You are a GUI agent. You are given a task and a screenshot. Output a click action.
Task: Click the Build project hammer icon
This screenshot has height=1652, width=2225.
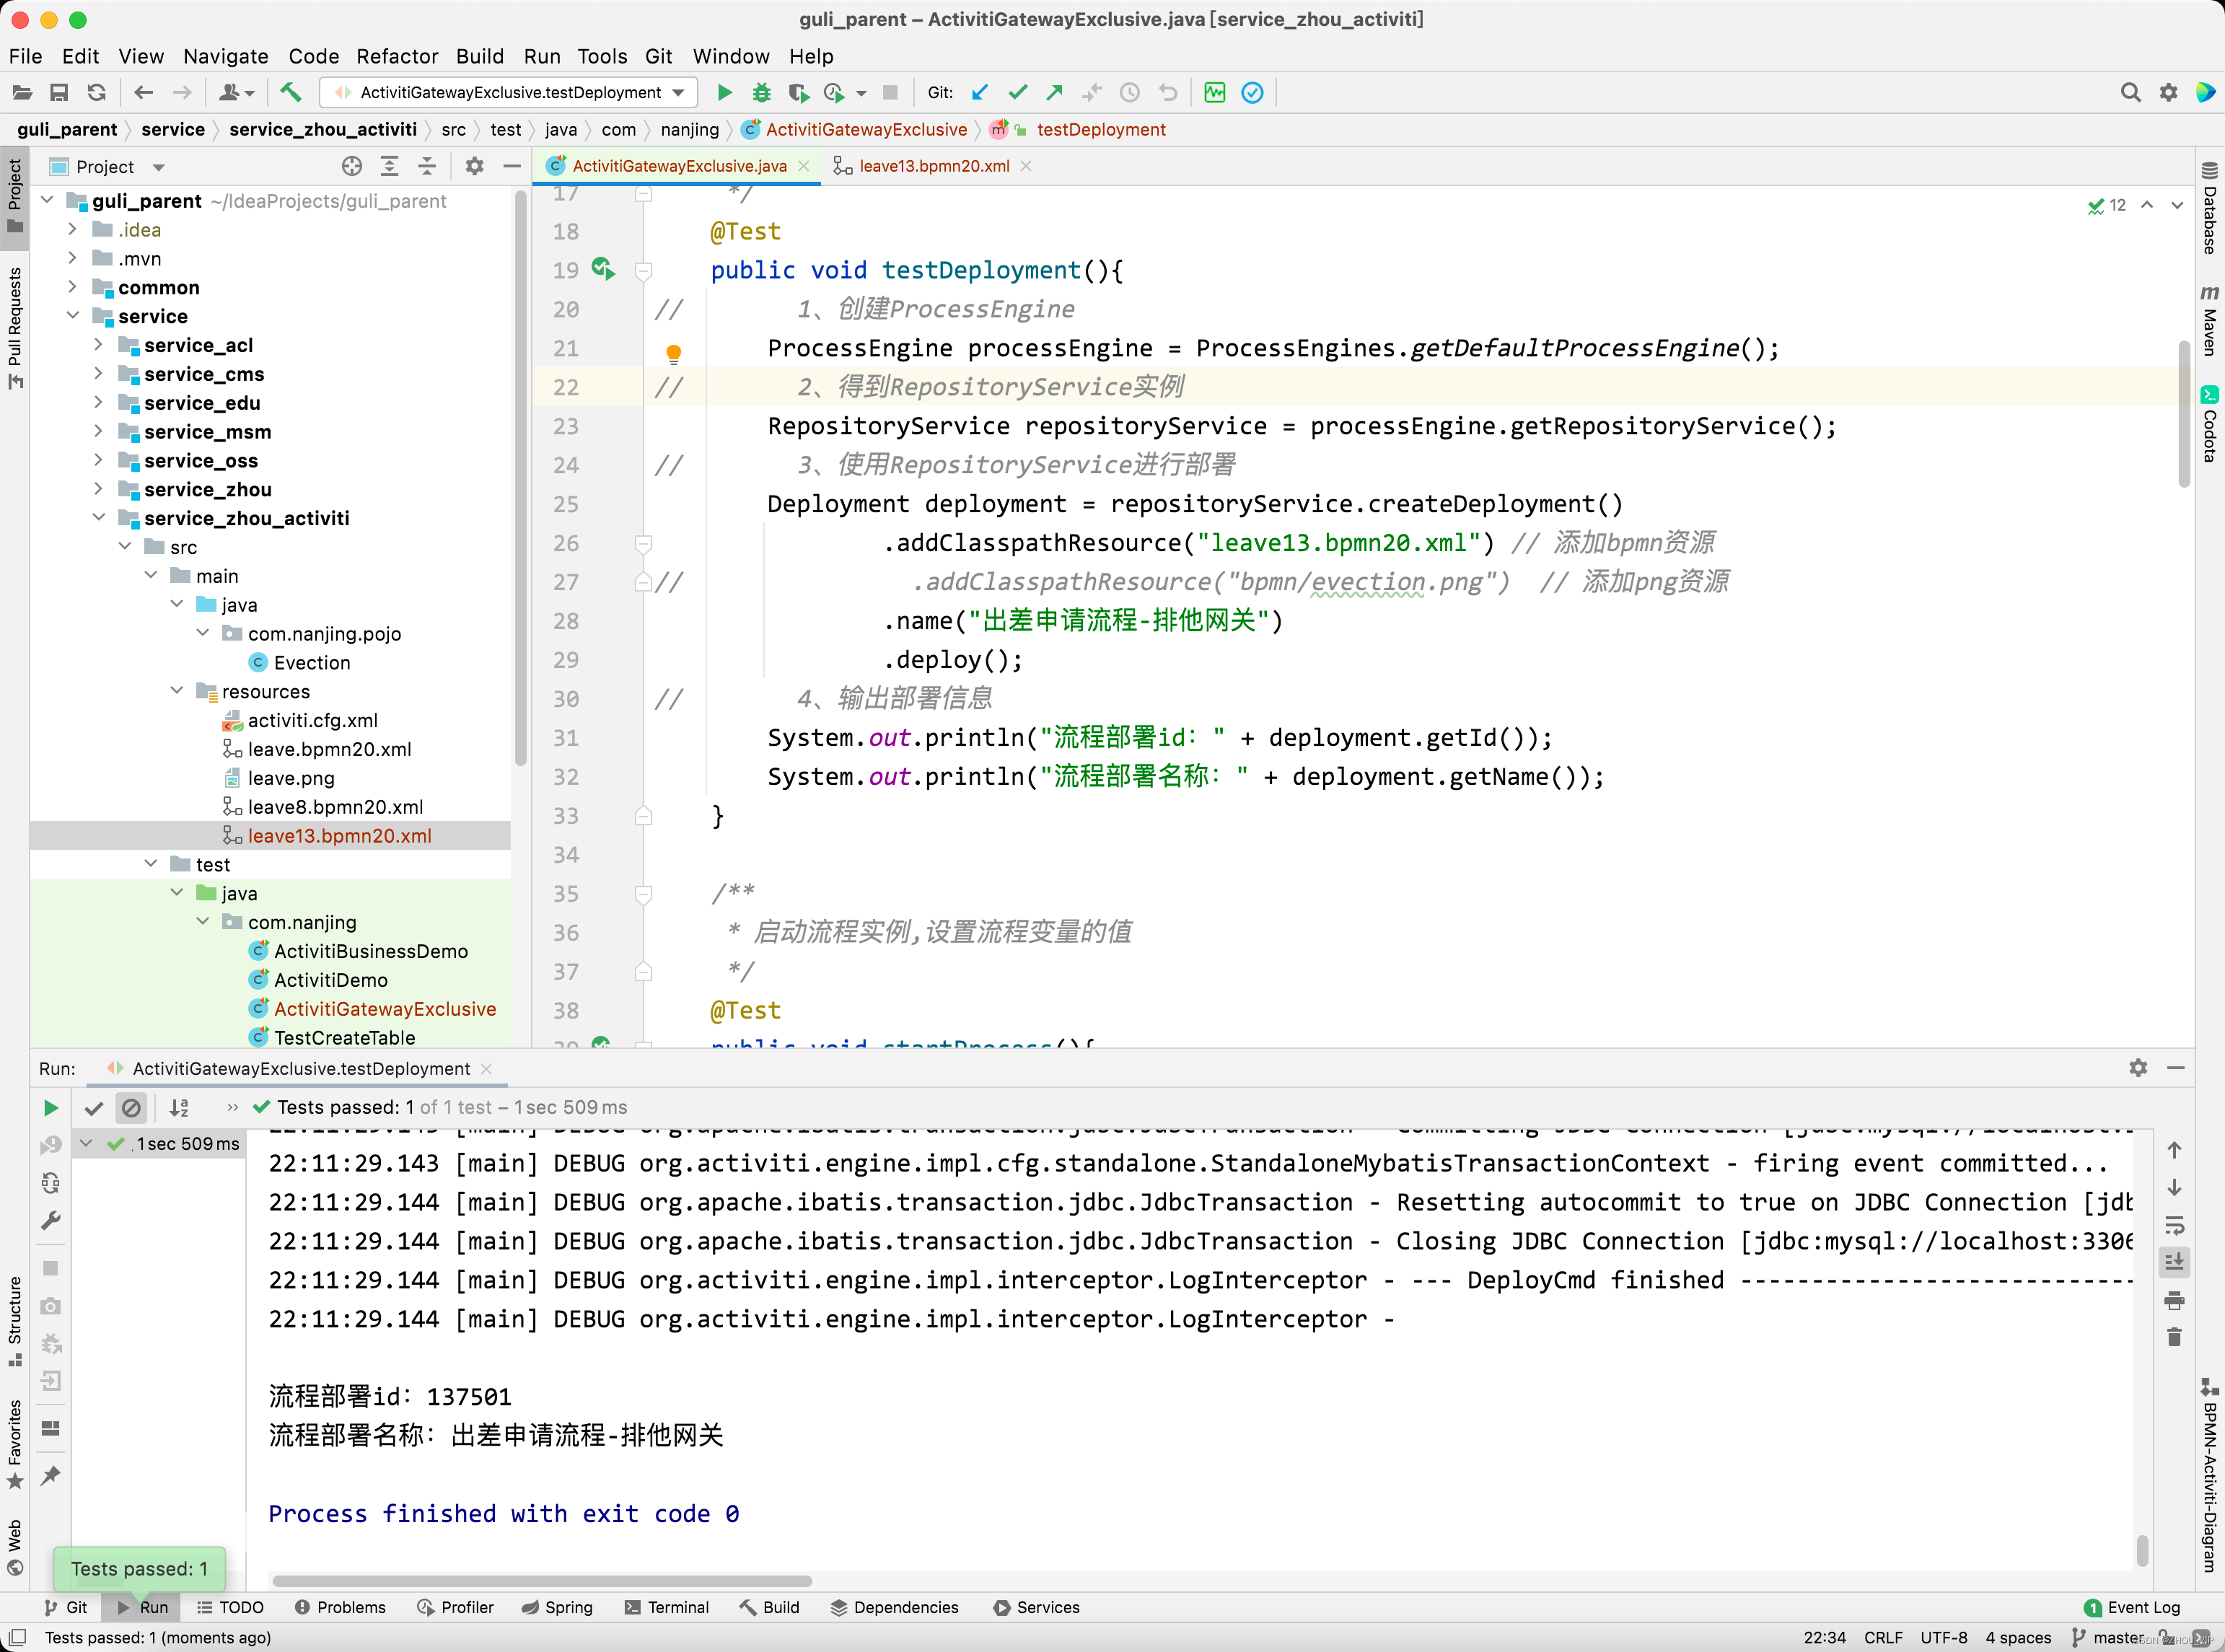(x=290, y=93)
